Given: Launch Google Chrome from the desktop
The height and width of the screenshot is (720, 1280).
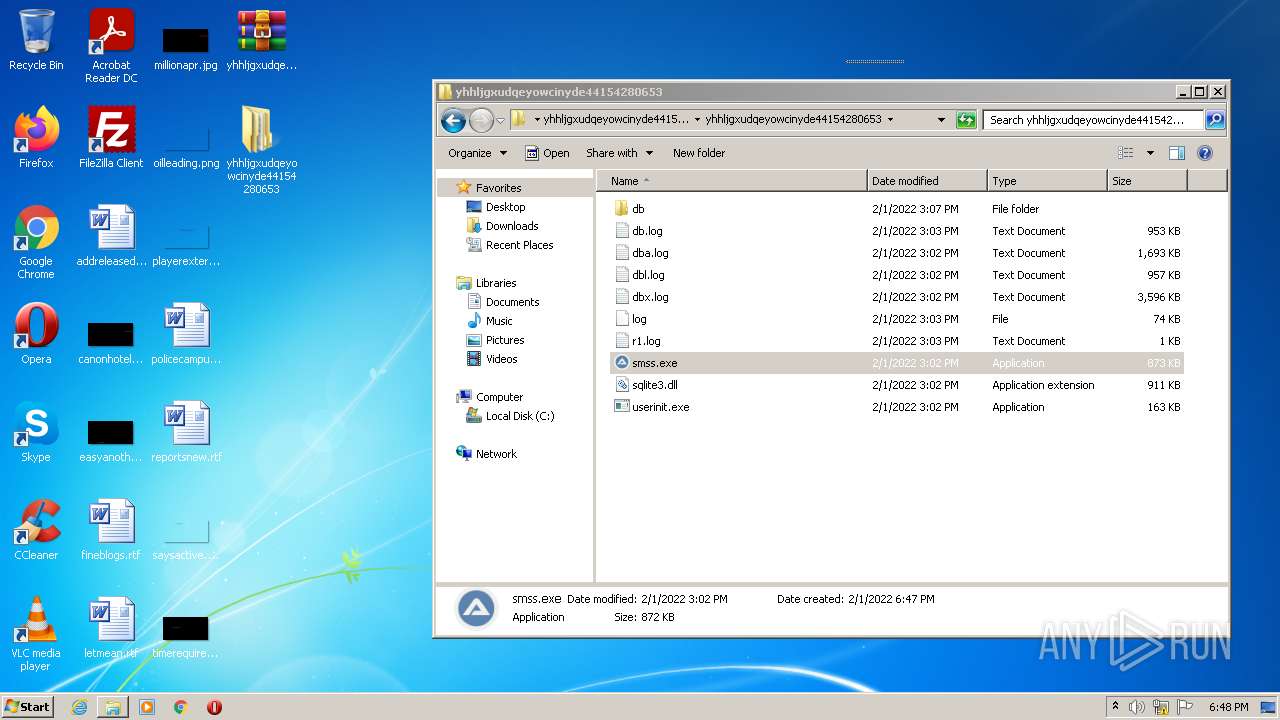Looking at the screenshot, I should click(36, 241).
